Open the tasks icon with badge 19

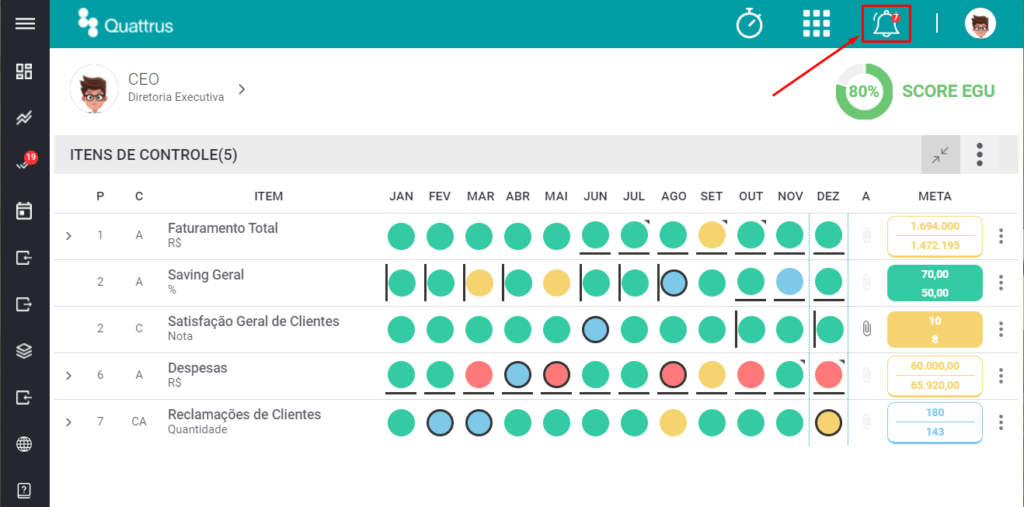[x=26, y=162]
